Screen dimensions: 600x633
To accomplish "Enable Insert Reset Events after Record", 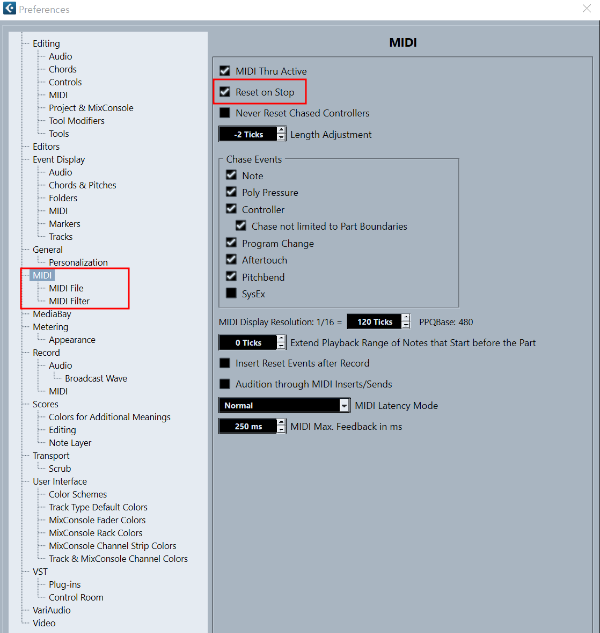I will (224, 363).
